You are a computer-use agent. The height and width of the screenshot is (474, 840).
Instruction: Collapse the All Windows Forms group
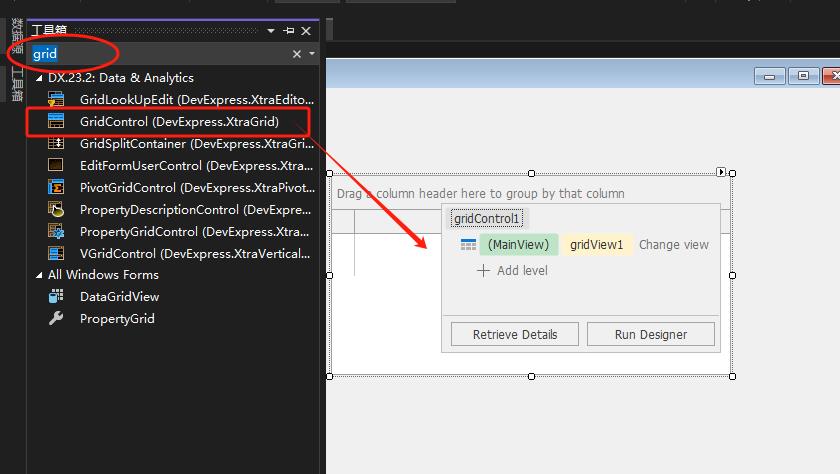click(x=39, y=275)
